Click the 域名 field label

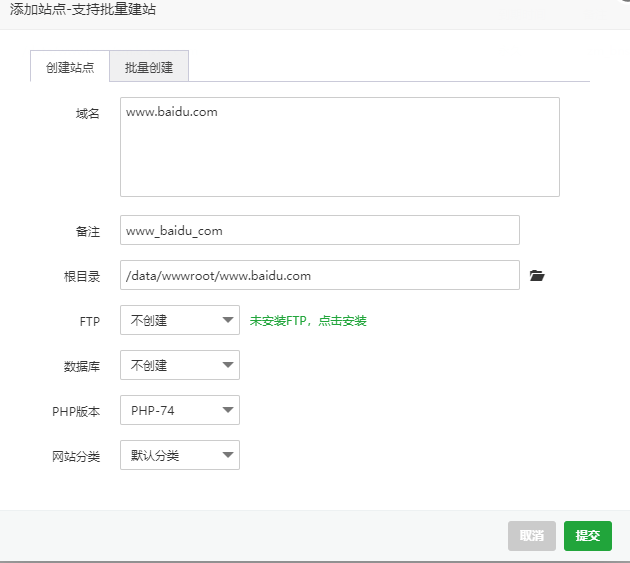(x=88, y=114)
